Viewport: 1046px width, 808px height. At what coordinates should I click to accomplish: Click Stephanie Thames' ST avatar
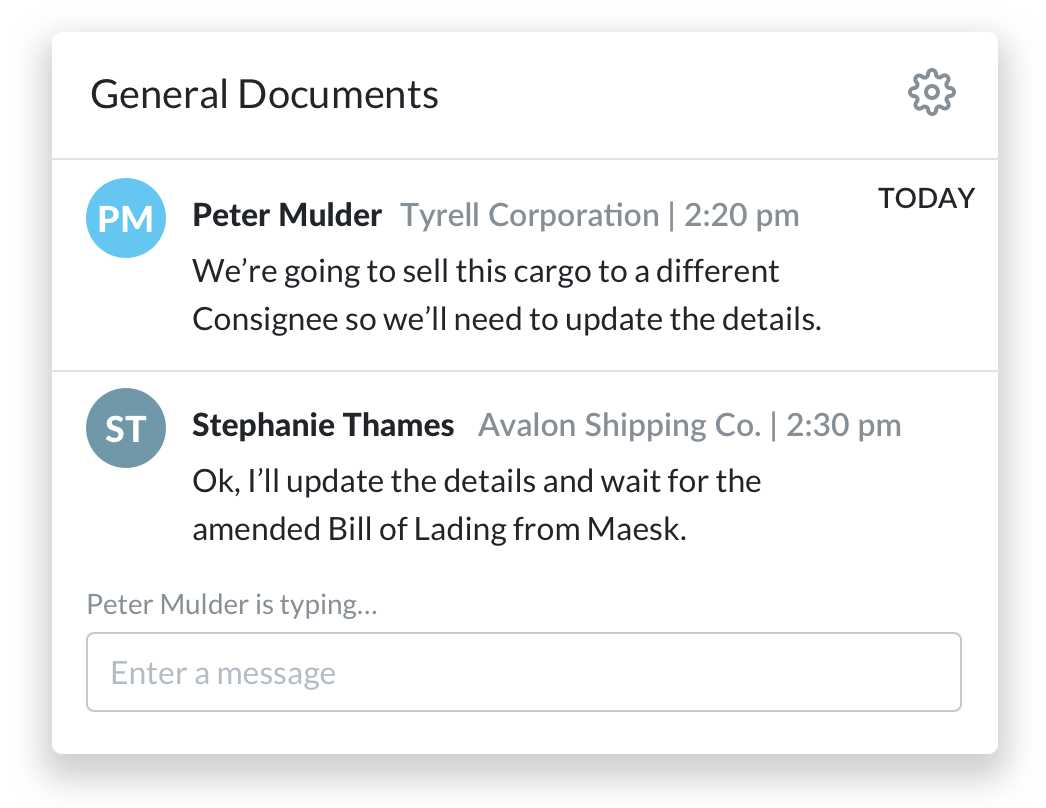click(126, 428)
